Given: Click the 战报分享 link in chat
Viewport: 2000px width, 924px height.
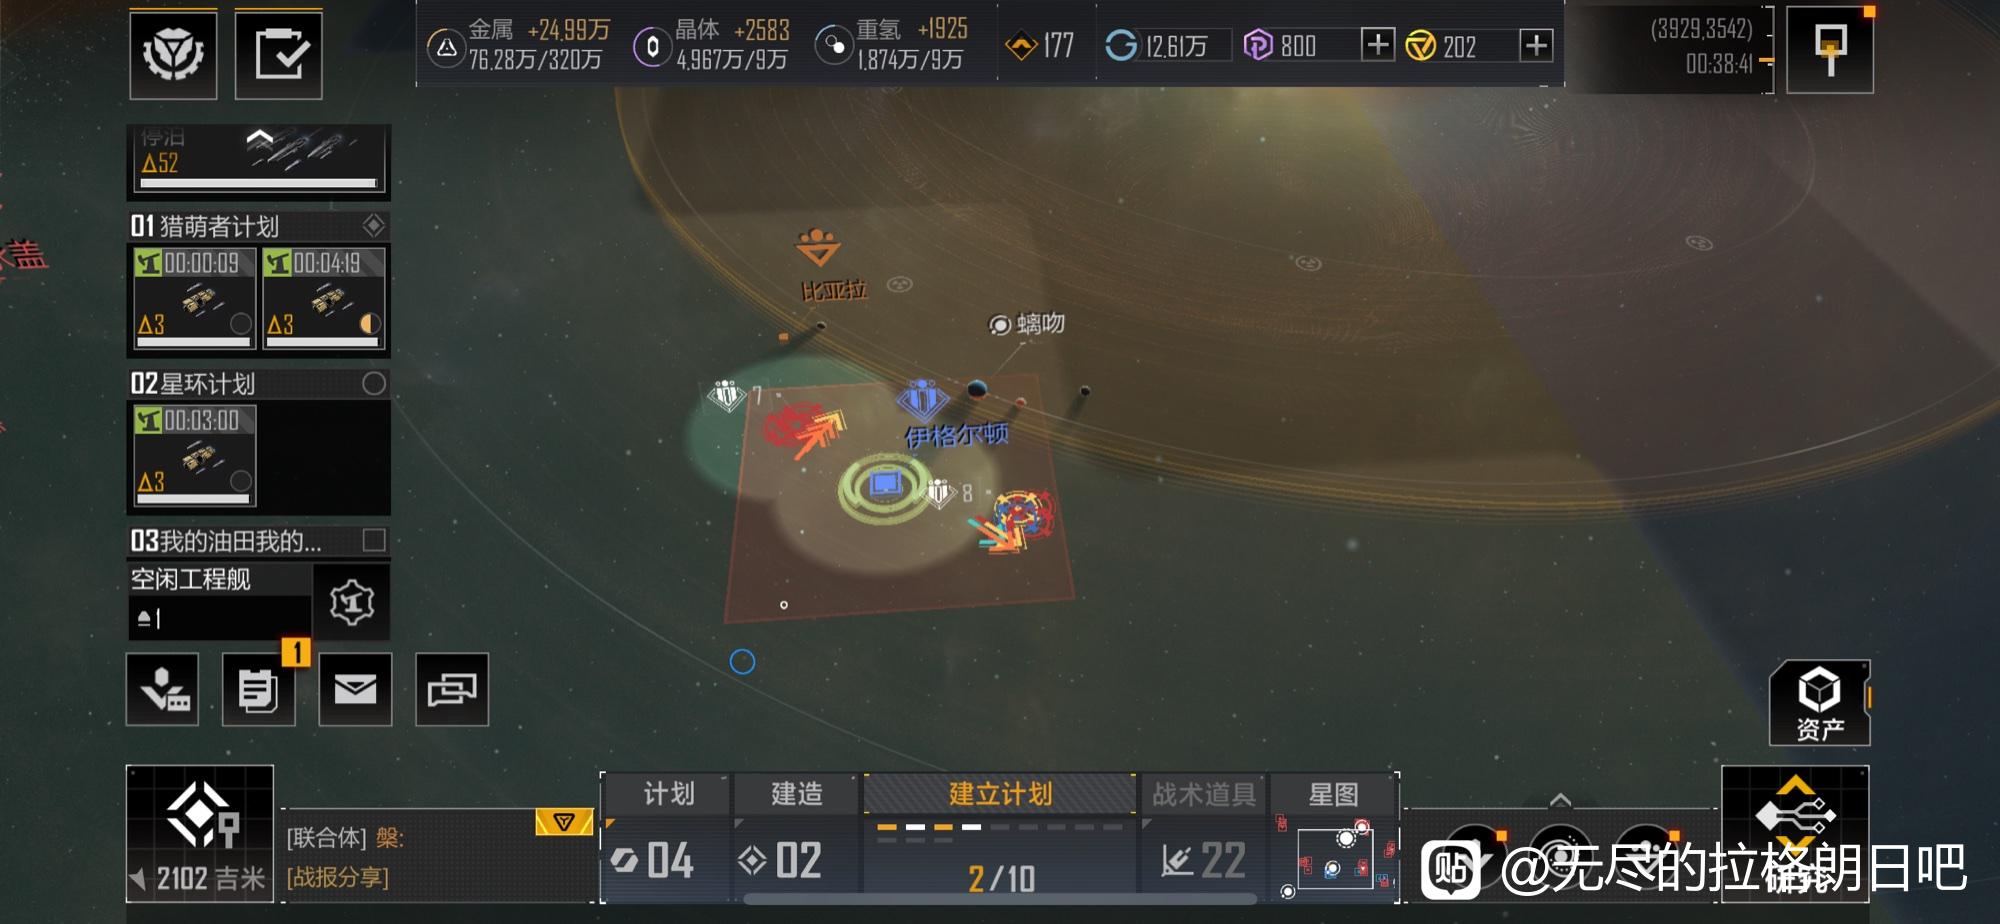Looking at the screenshot, I should (338, 877).
